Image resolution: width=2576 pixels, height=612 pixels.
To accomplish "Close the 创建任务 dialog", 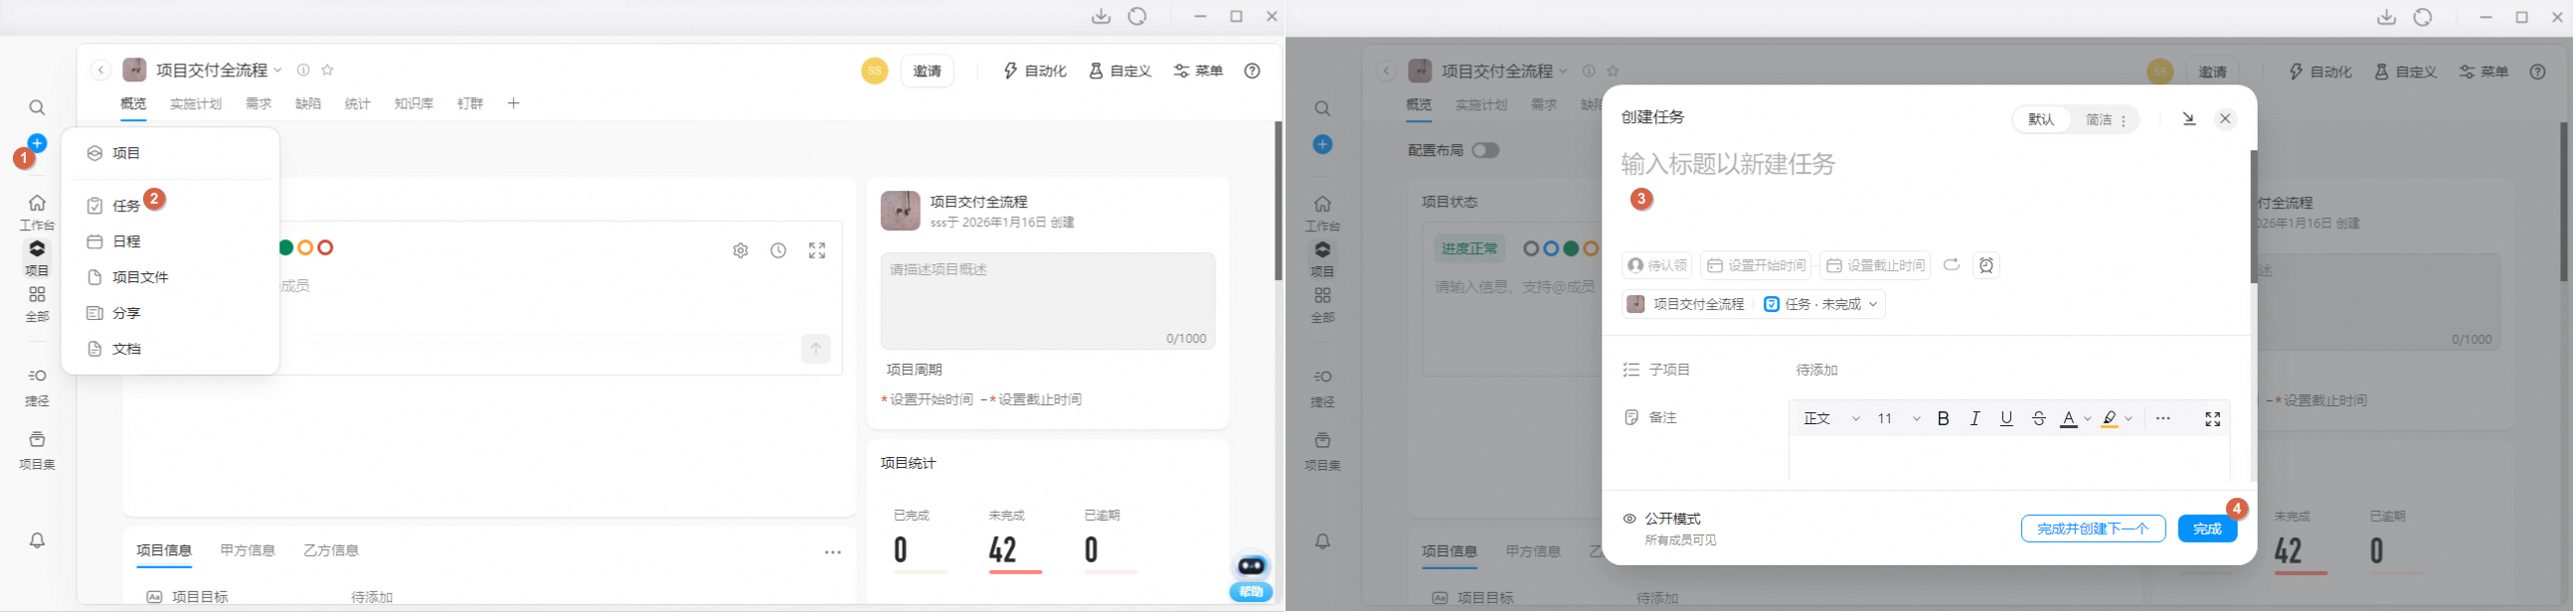I will point(2225,119).
